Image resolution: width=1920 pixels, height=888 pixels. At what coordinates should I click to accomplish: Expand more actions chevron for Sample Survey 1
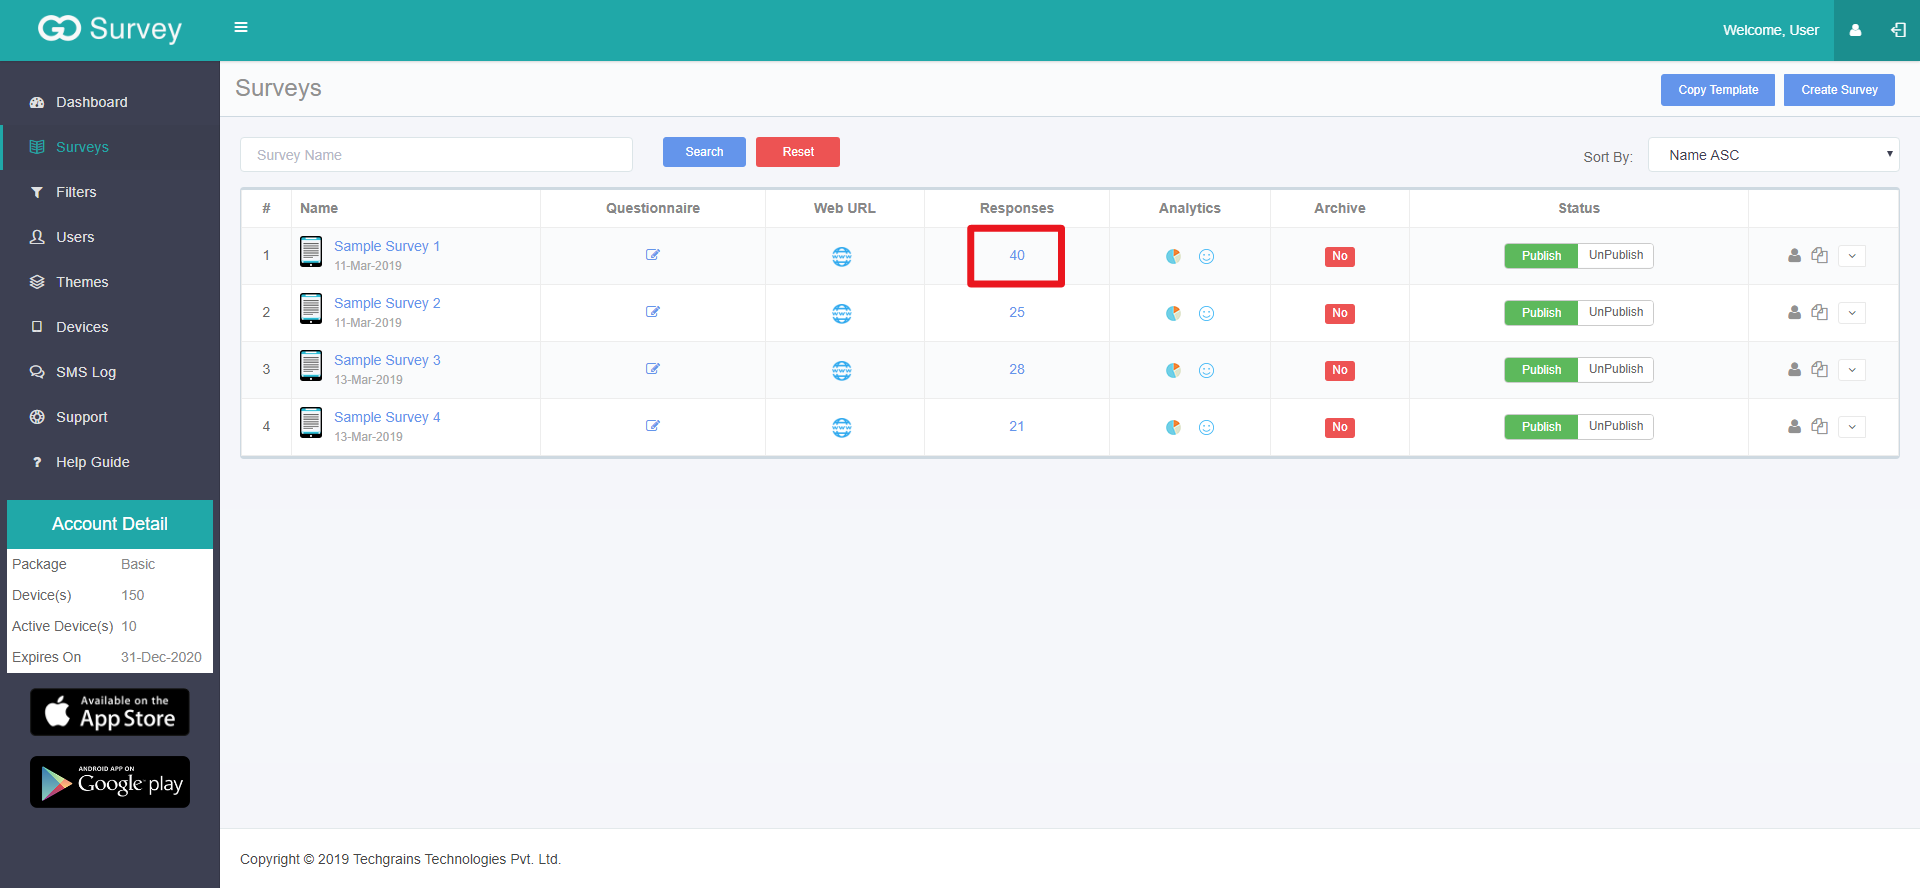click(1852, 256)
